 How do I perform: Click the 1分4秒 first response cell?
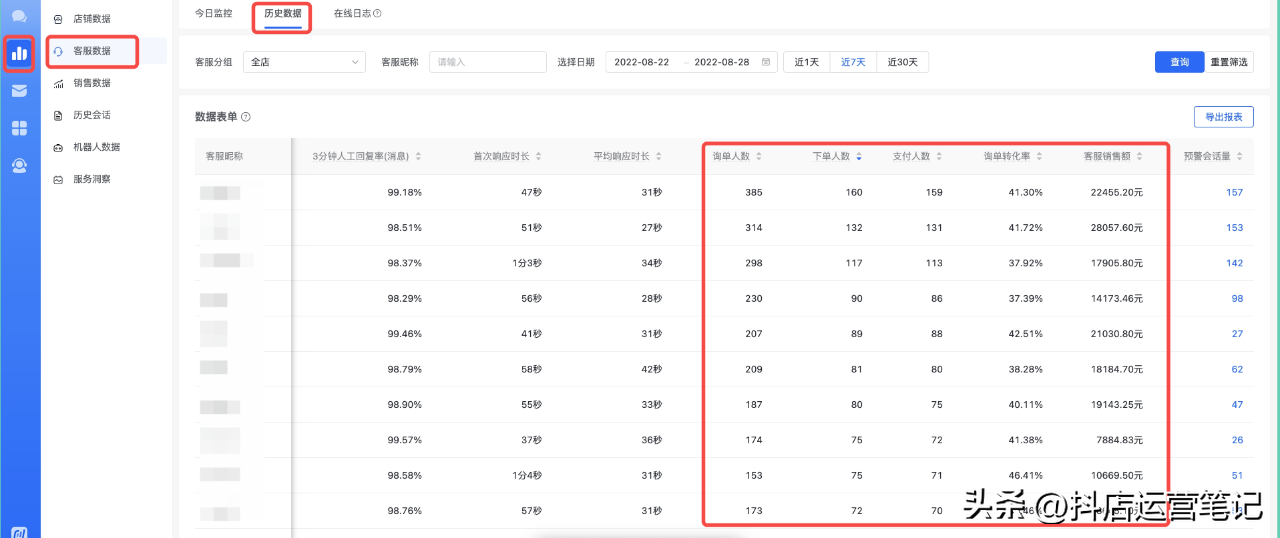click(526, 475)
